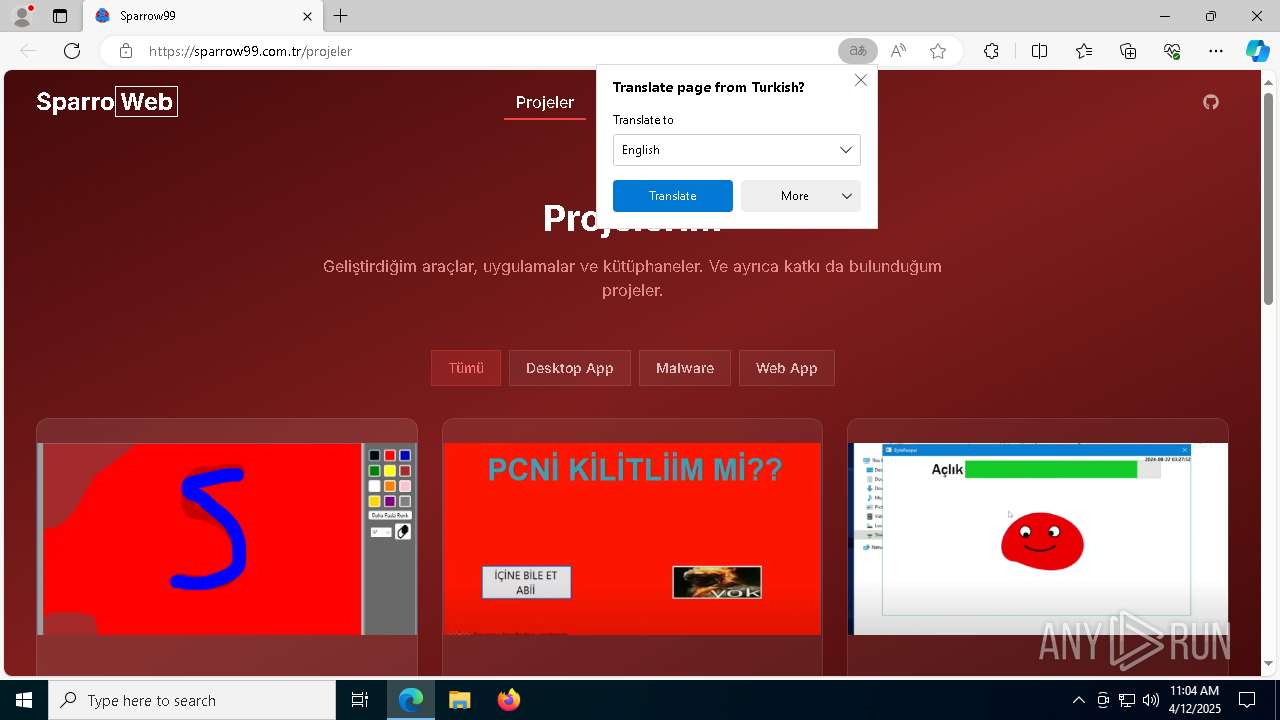Click the address bar URL
Image resolution: width=1280 pixels, height=720 pixels.
(250, 51)
